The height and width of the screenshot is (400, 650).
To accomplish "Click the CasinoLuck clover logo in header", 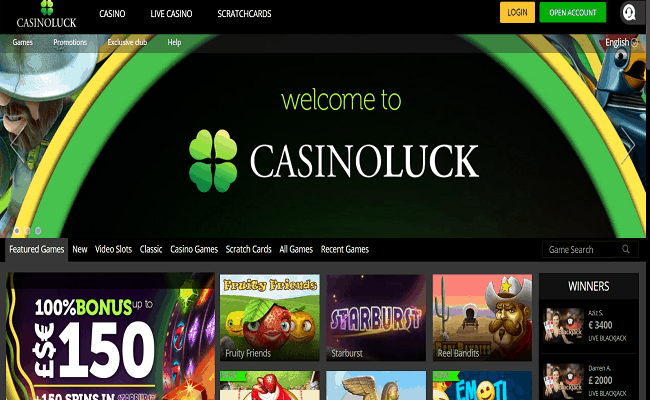I will coord(46,15).
